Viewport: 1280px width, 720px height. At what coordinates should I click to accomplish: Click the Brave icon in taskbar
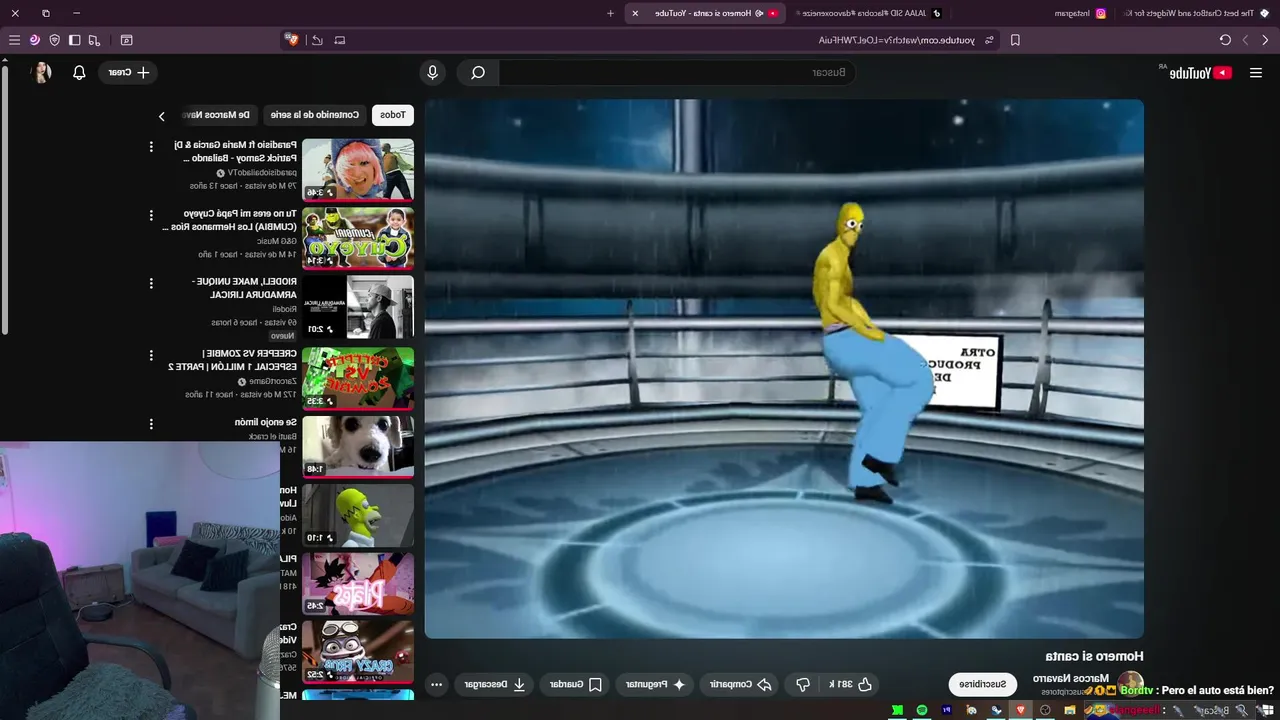coord(1020,710)
